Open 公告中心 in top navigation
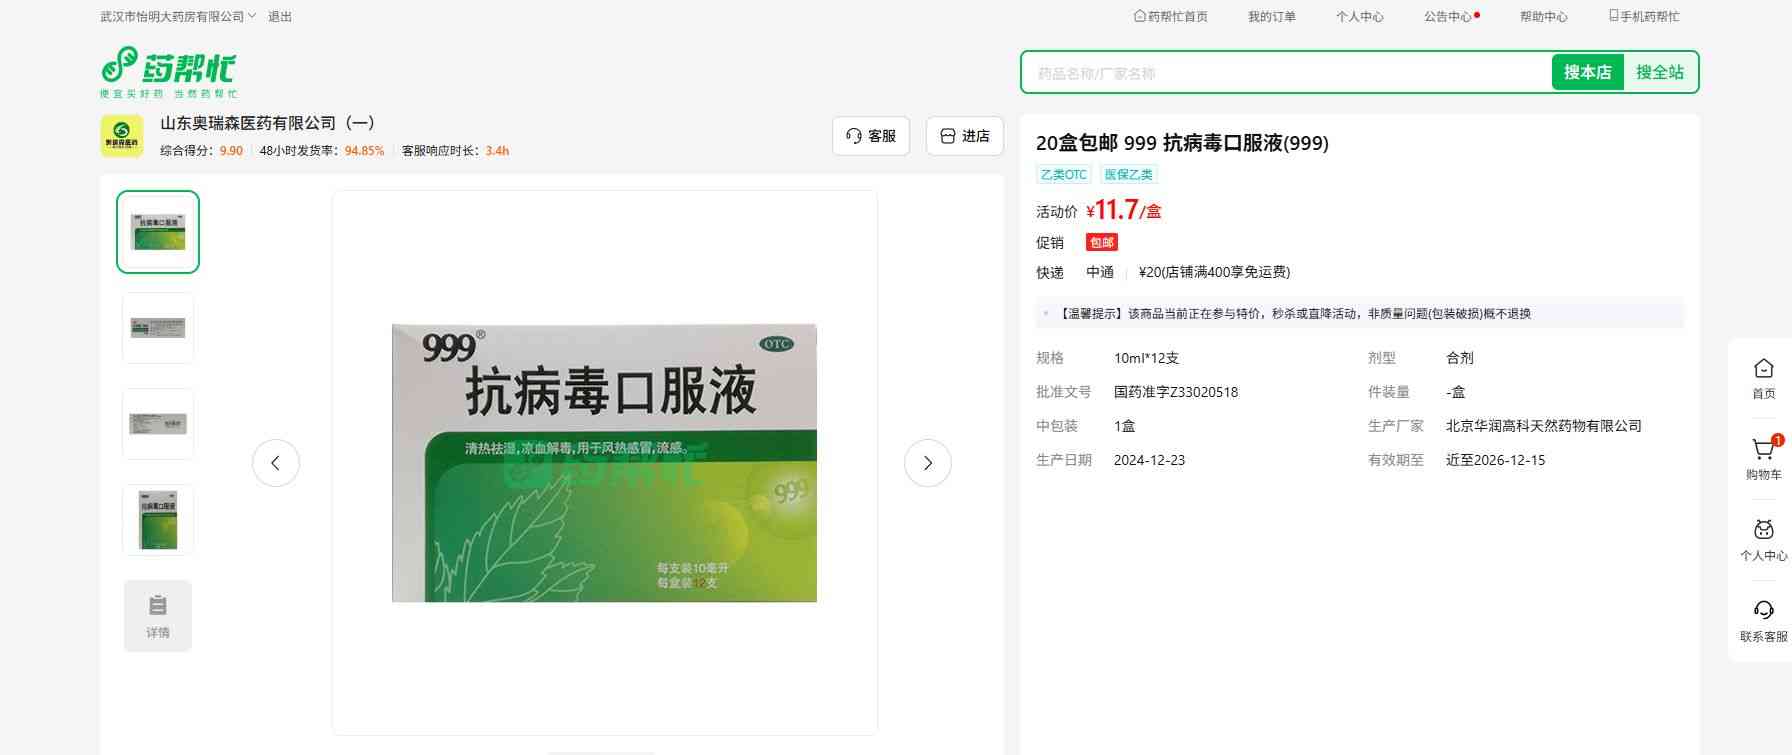This screenshot has width=1792, height=755. click(1447, 17)
